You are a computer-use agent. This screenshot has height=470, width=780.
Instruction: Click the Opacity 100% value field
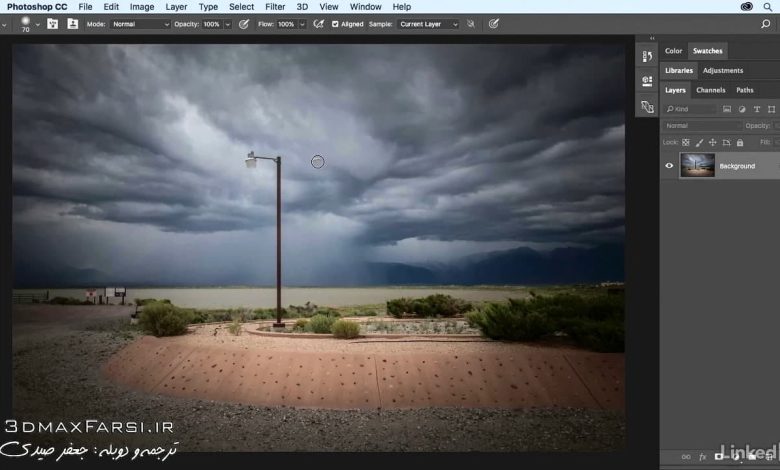212,24
